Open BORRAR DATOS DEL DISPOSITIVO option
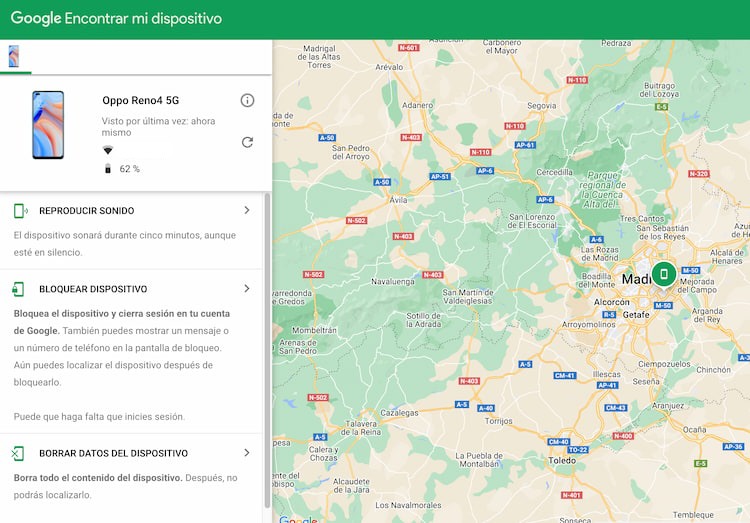The height and width of the screenshot is (523, 750). 113,453
